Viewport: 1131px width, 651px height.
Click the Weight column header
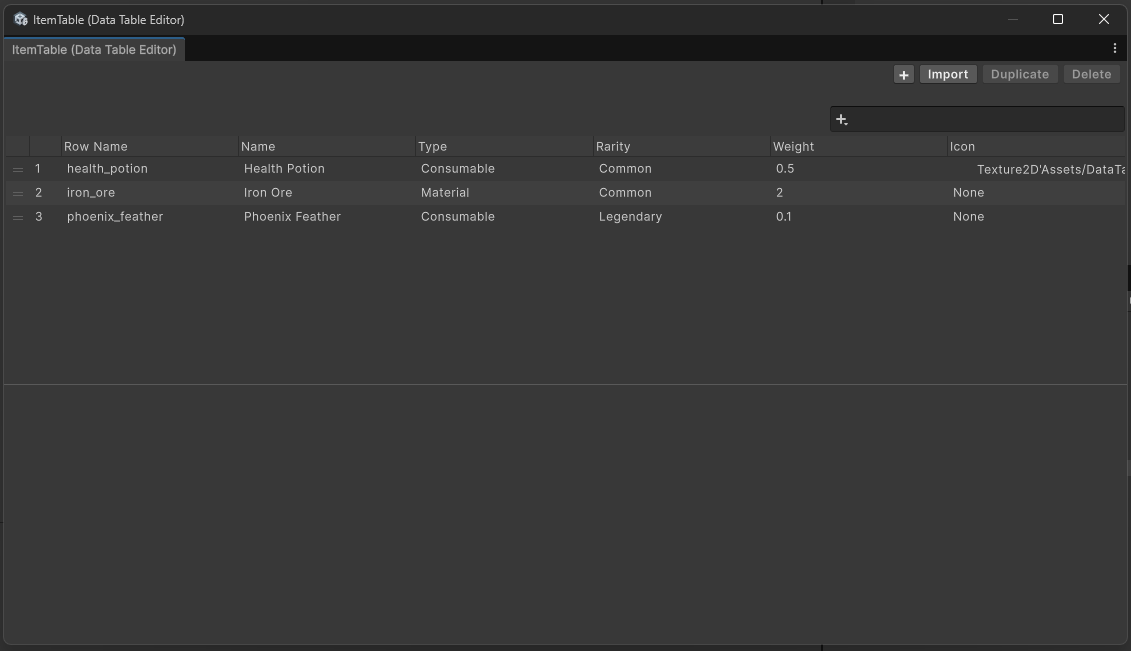click(x=793, y=146)
